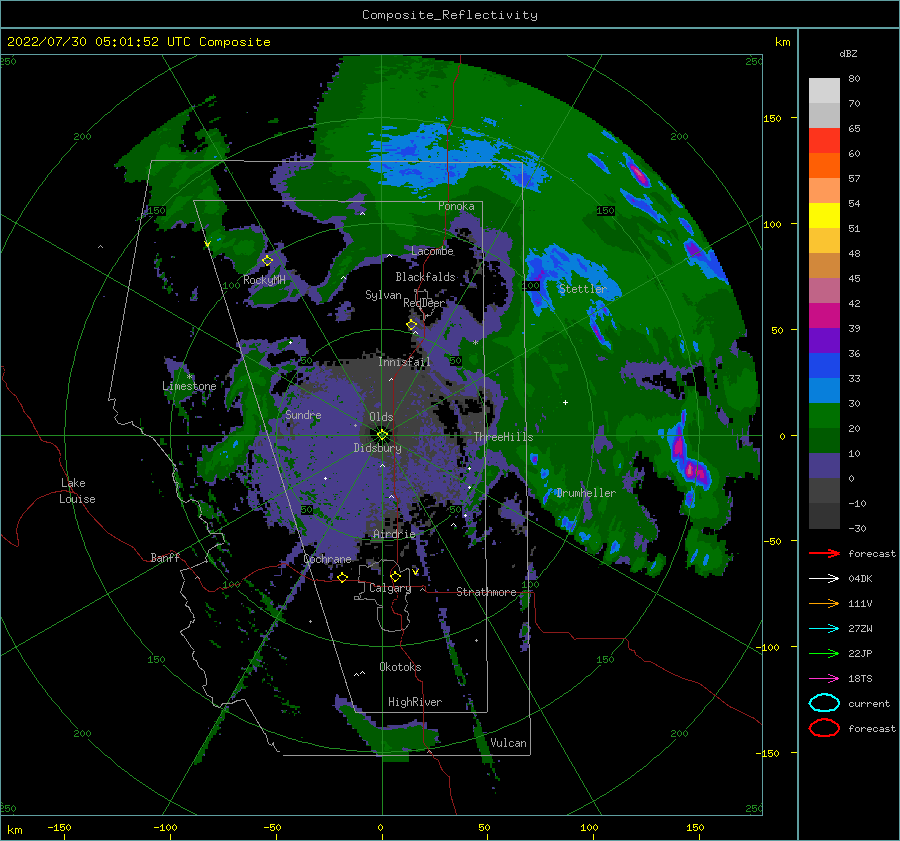The height and width of the screenshot is (841, 900).
Task: Click the red forecast ellipse icon
Action: click(824, 728)
